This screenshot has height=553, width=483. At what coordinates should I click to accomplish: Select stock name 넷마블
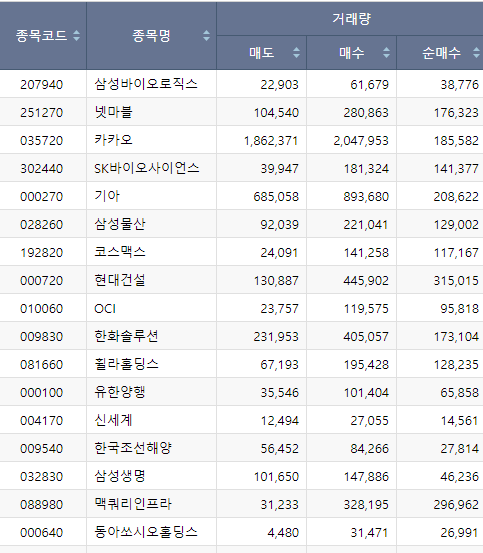(x=113, y=112)
